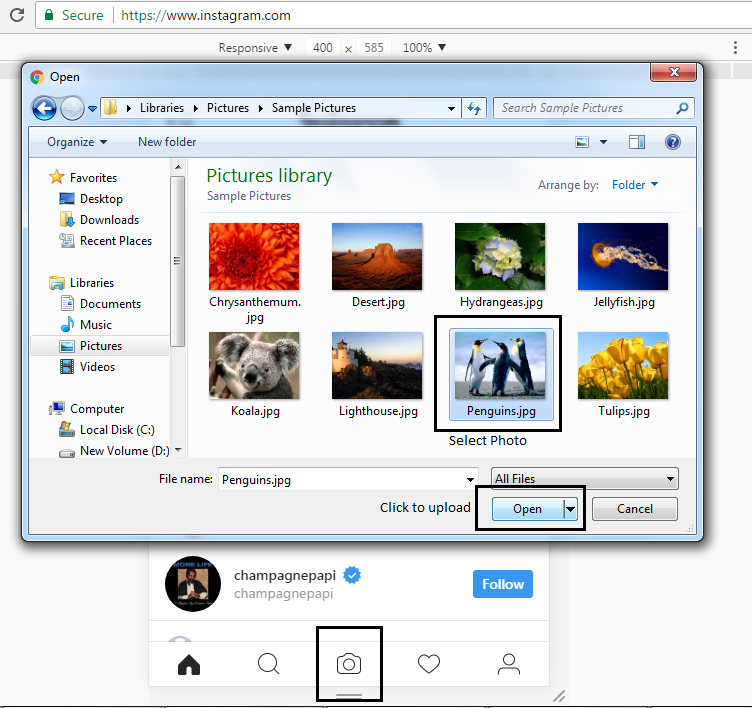Click the champagnepapi username link

coord(284,575)
